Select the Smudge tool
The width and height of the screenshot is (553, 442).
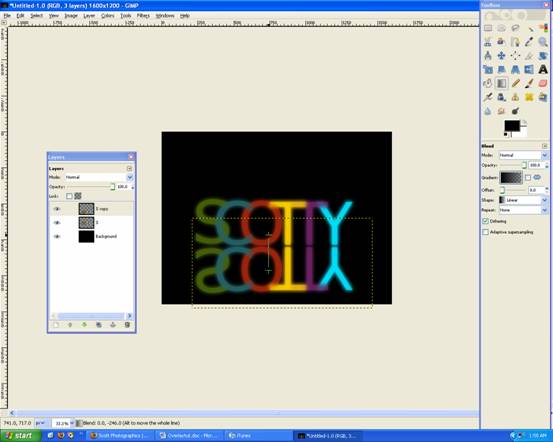502,111
